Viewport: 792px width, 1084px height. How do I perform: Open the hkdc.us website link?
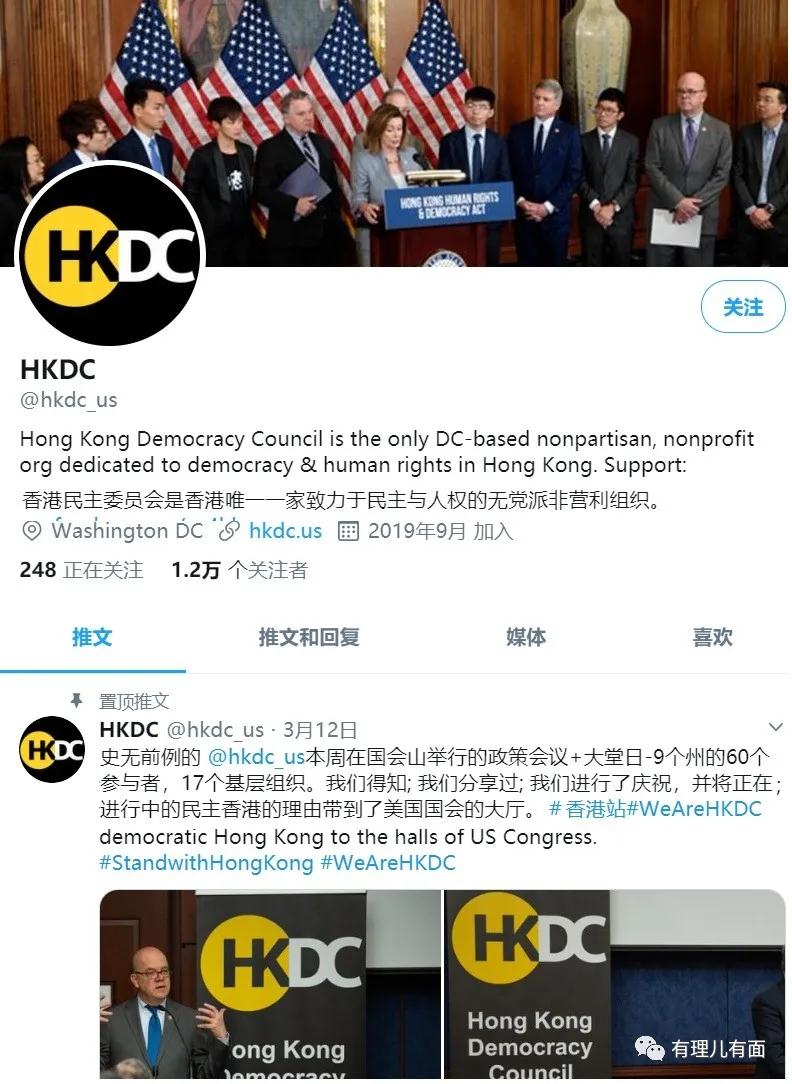(x=285, y=531)
